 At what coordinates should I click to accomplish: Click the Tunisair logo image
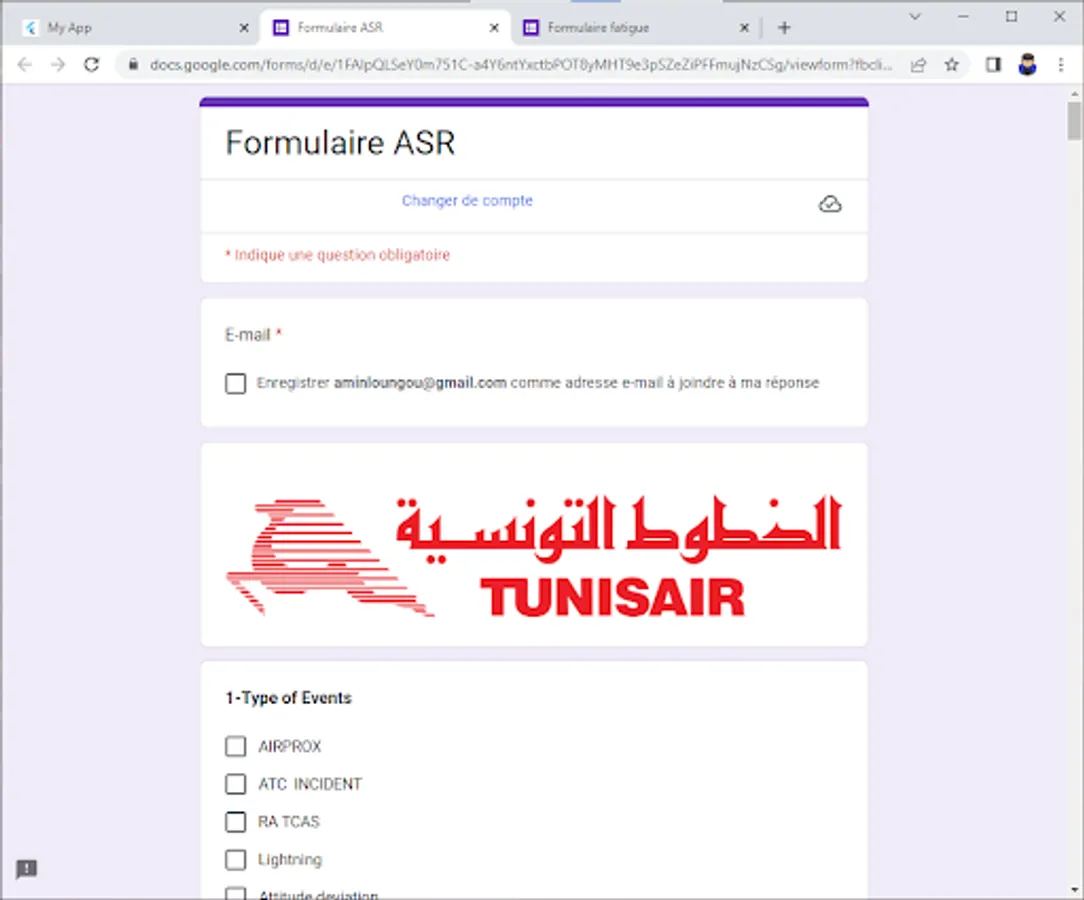click(534, 556)
